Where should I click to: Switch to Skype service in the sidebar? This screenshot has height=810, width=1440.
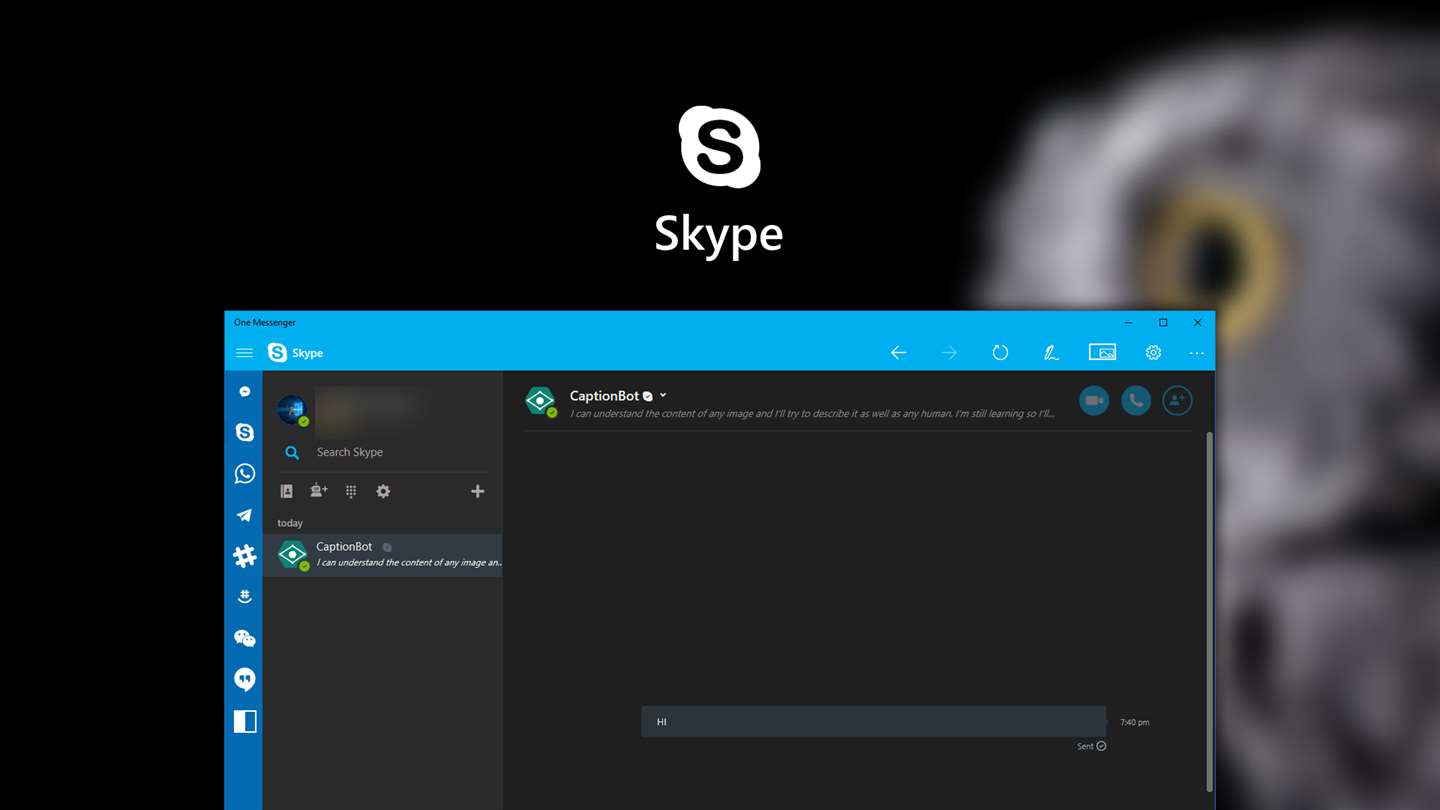pos(244,432)
